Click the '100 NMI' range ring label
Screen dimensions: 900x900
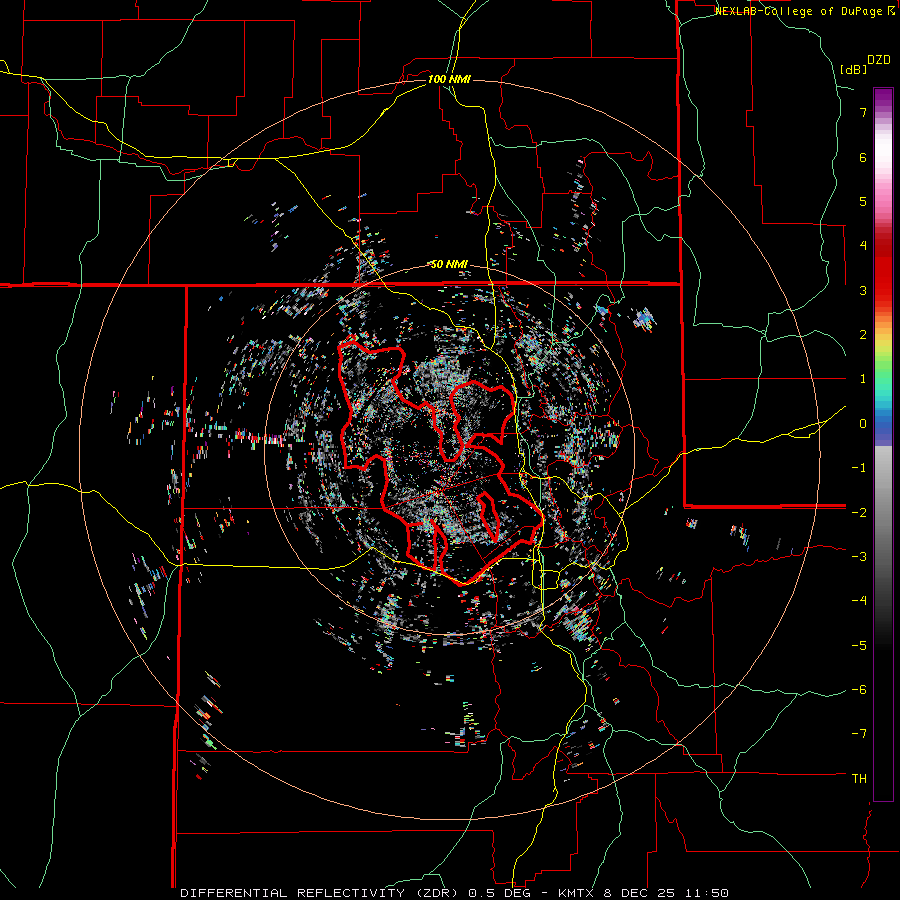click(449, 79)
